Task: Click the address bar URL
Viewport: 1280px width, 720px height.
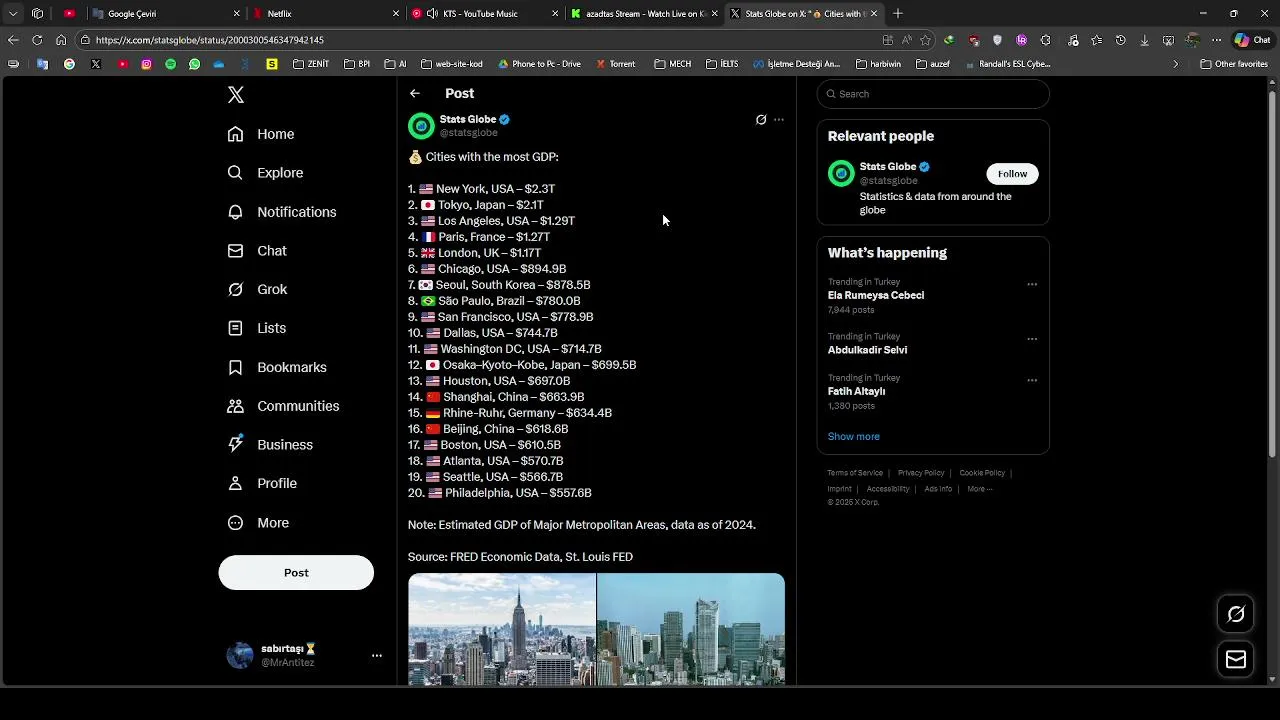Action: click(210, 40)
